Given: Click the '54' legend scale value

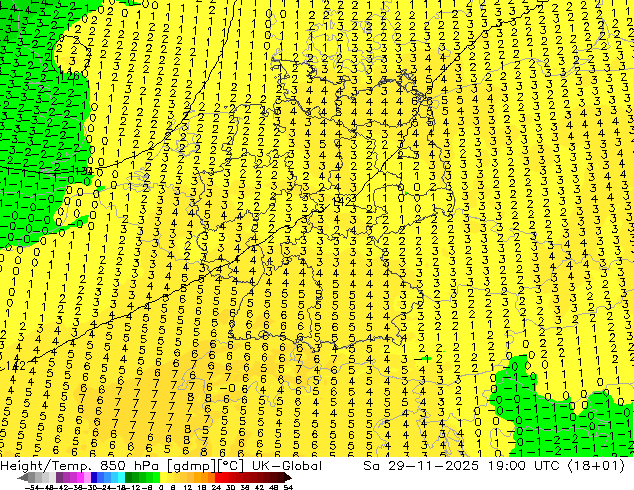Looking at the screenshot, I should [288, 488].
